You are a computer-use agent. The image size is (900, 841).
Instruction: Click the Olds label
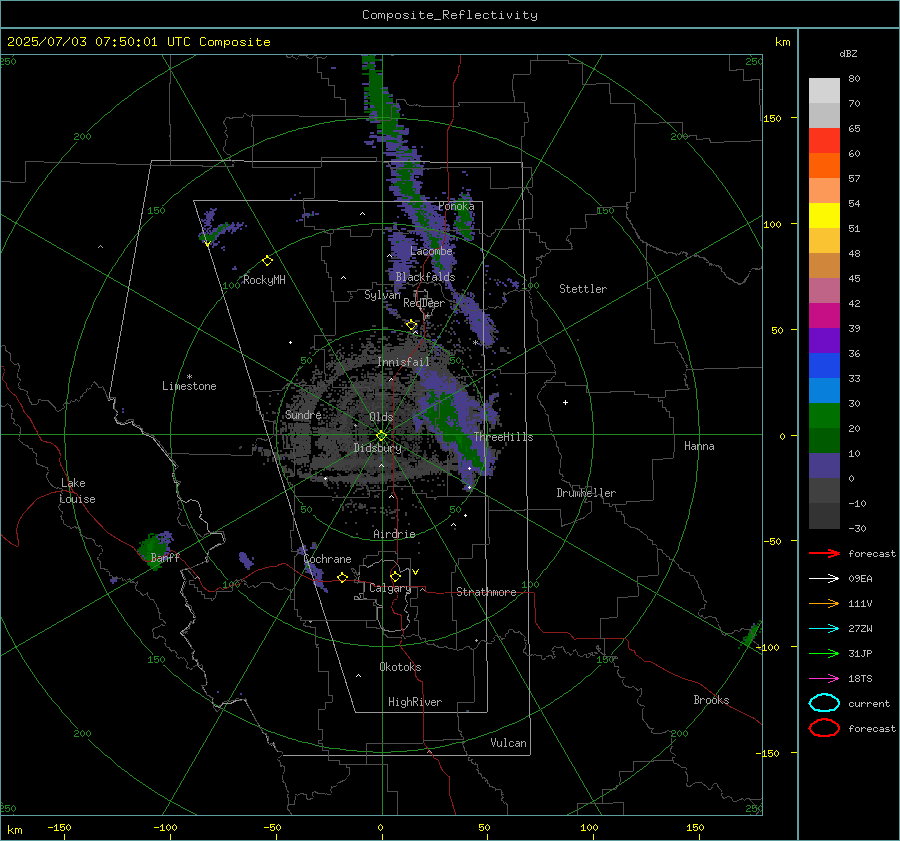coord(381,417)
